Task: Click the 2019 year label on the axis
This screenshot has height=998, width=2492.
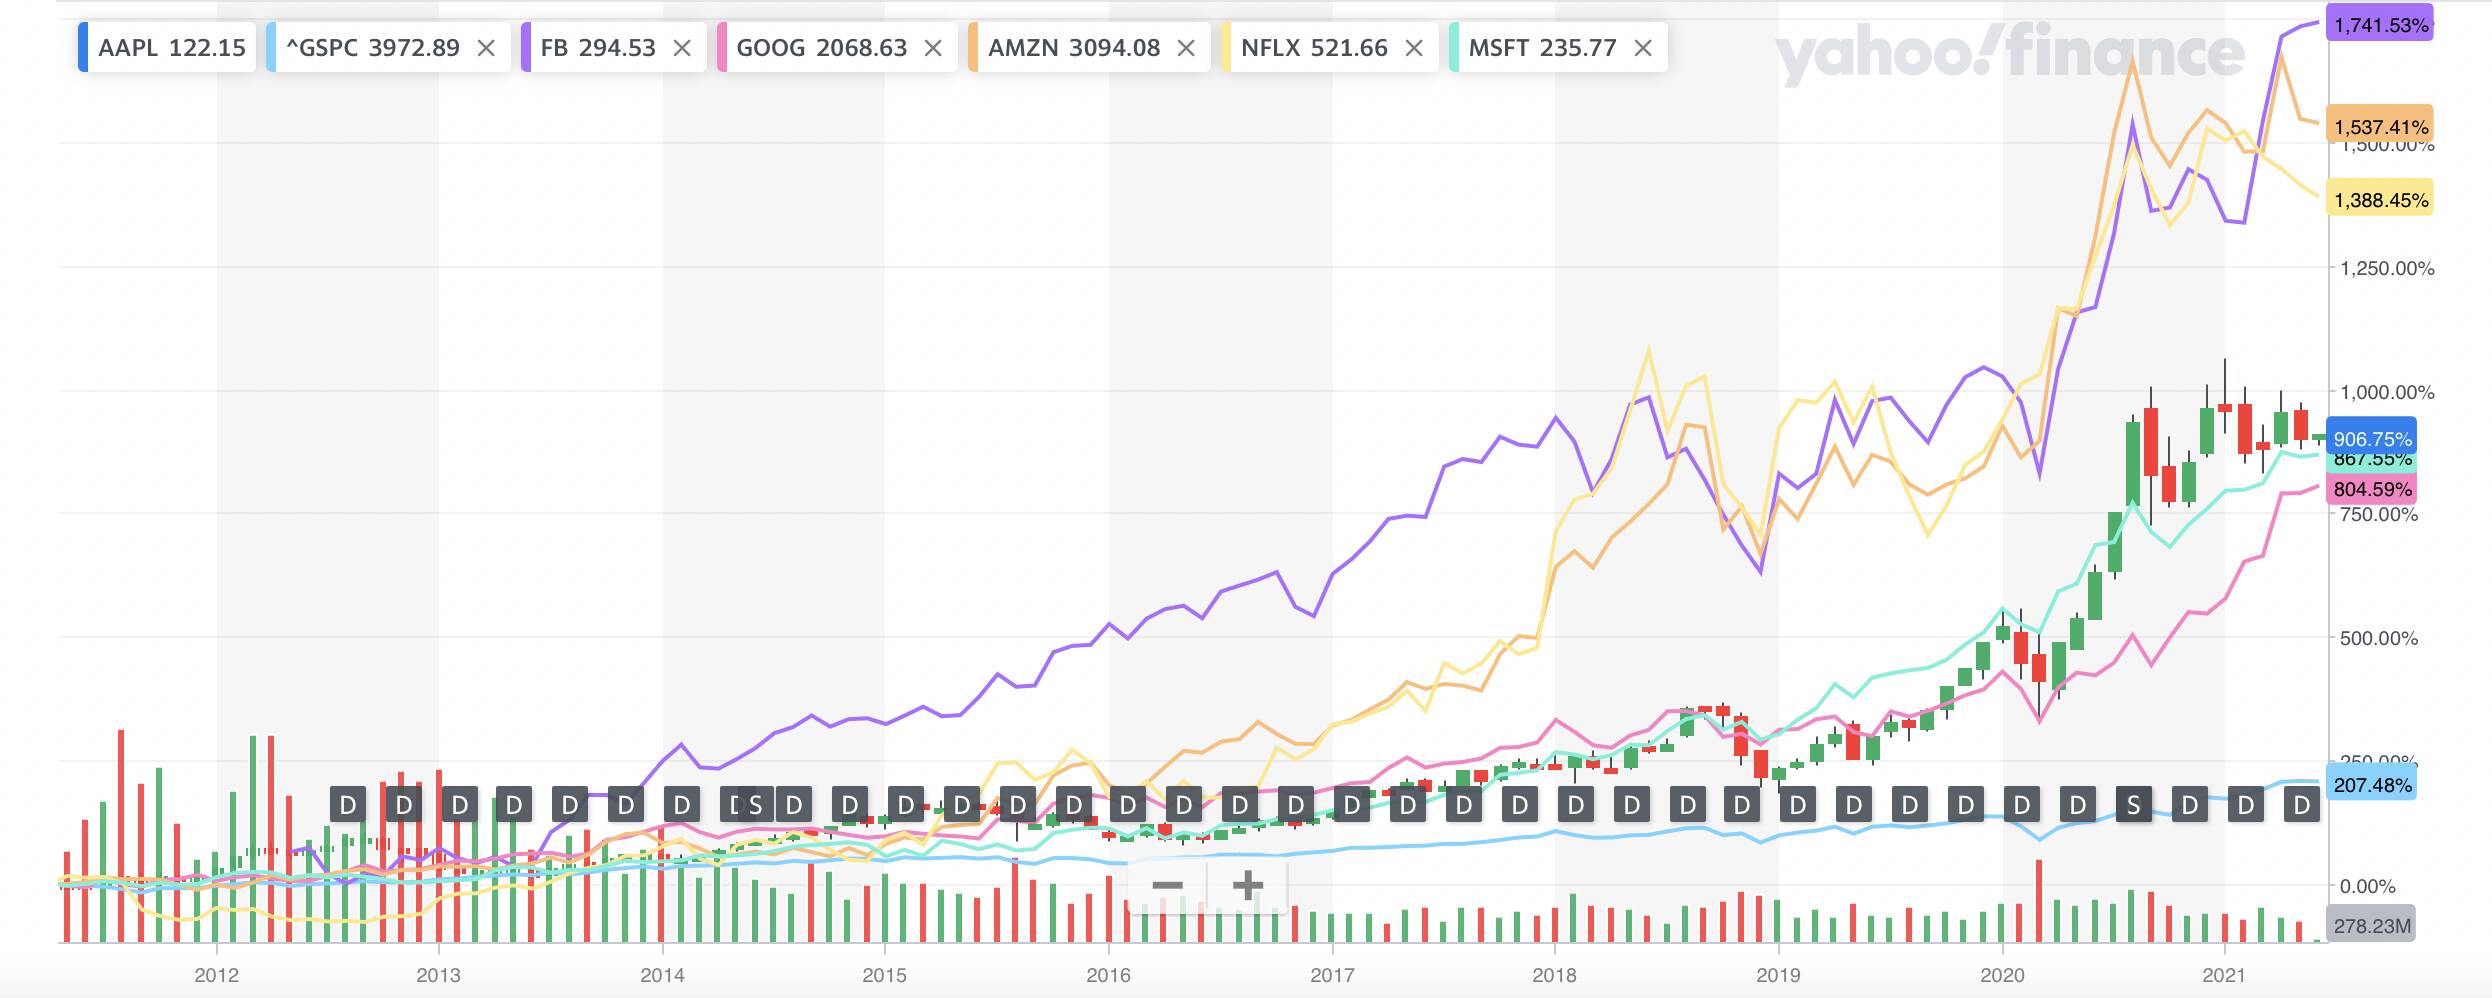Action: pyautogui.click(x=1778, y=975)
